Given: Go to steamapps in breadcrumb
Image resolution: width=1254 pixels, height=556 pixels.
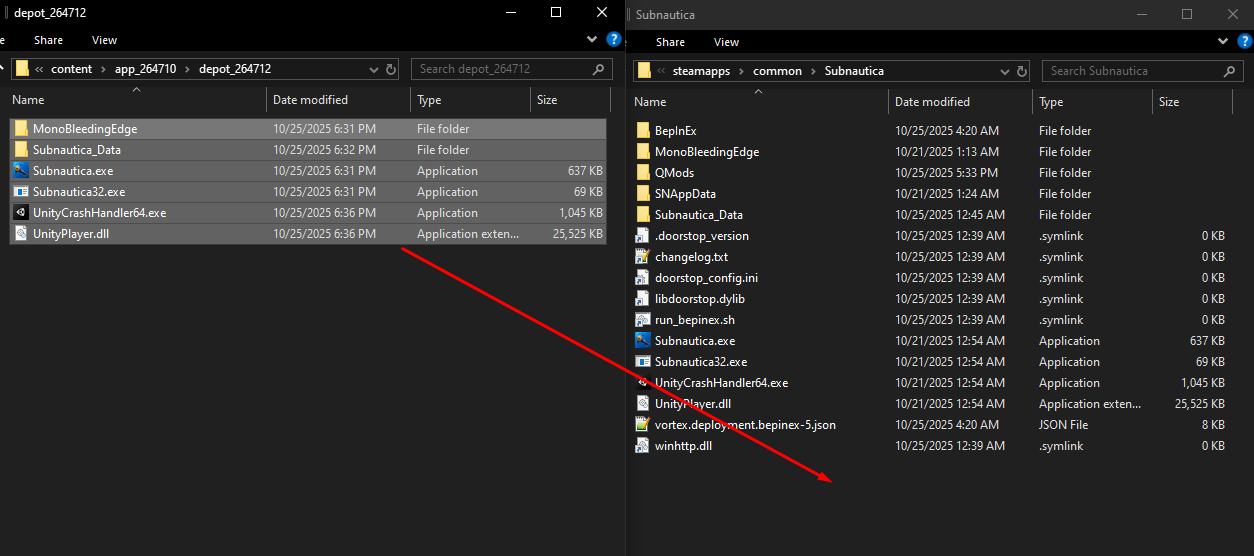Looking at the screenshot, I should (x=701, y=71).
